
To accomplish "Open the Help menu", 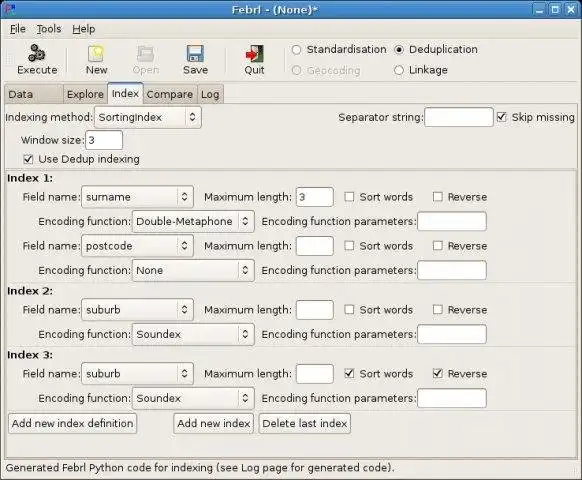I will click(x=84, y=29).
